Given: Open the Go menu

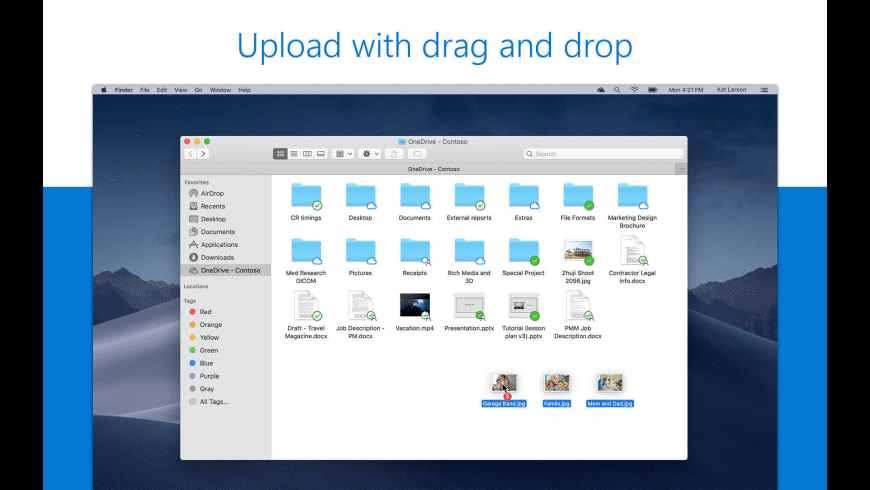Looking at the screenshot, I should pyautogui.click(x=198, y=90).
